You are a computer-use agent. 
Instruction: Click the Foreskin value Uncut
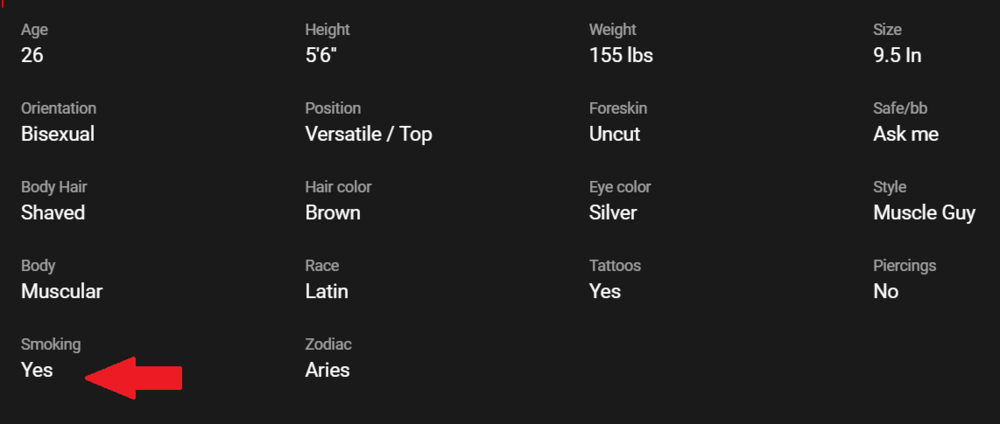614,134
